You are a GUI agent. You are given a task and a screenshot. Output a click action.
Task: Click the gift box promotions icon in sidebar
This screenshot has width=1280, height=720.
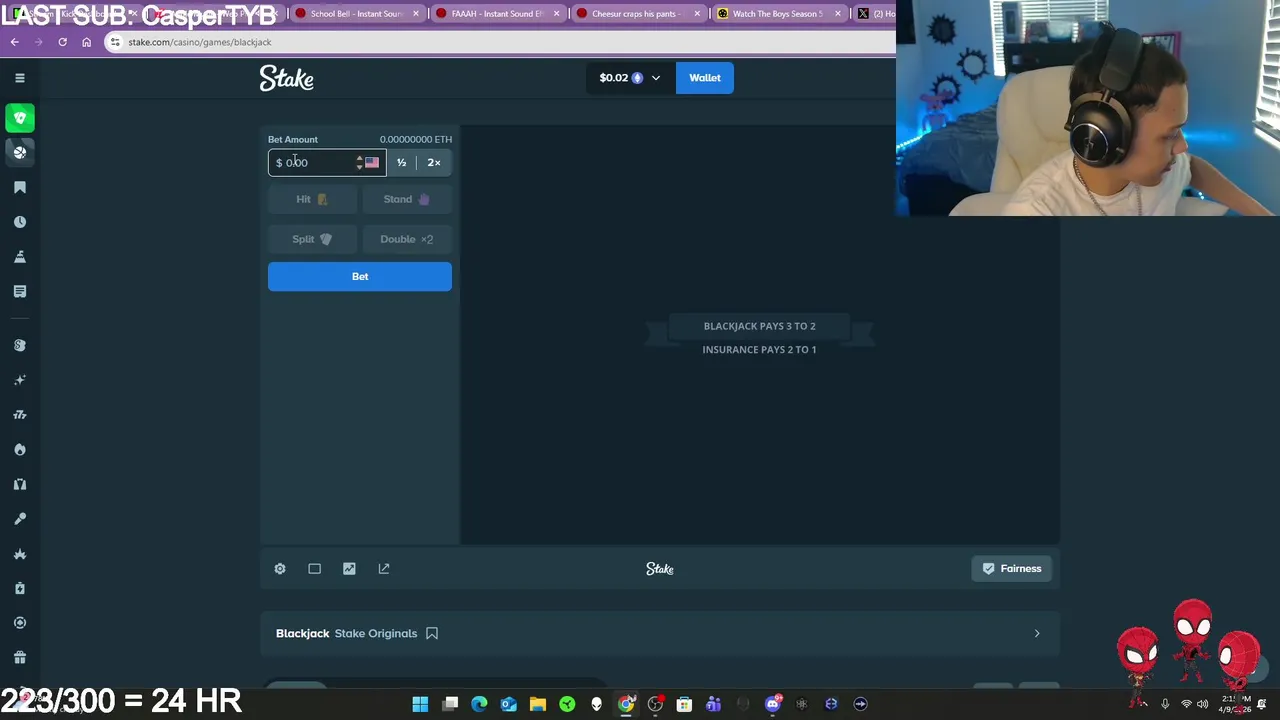click(20, 657)
